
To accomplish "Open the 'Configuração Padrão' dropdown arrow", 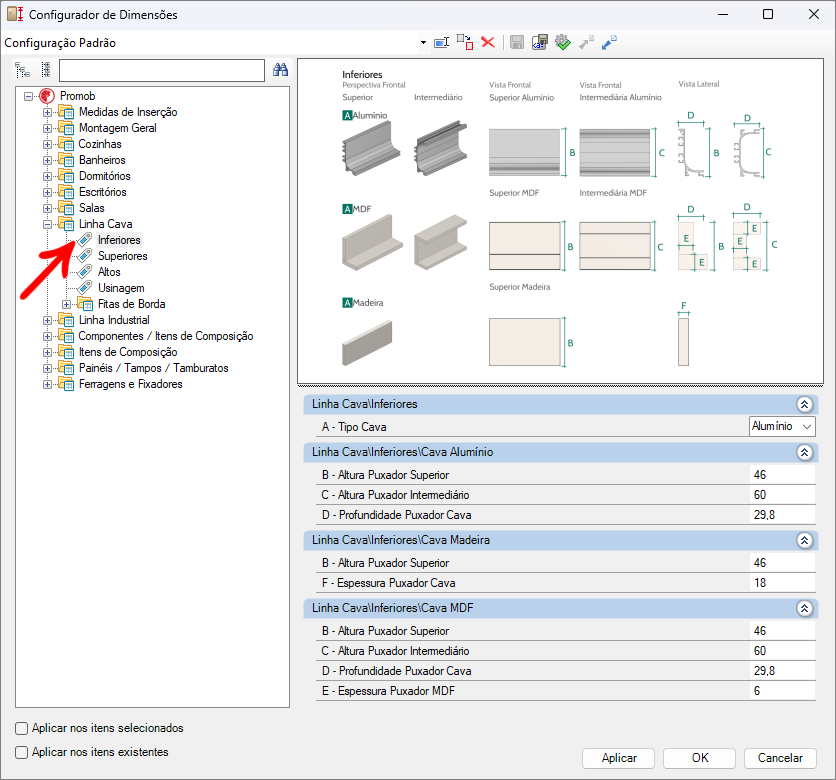I will click(x=423, y=43).
